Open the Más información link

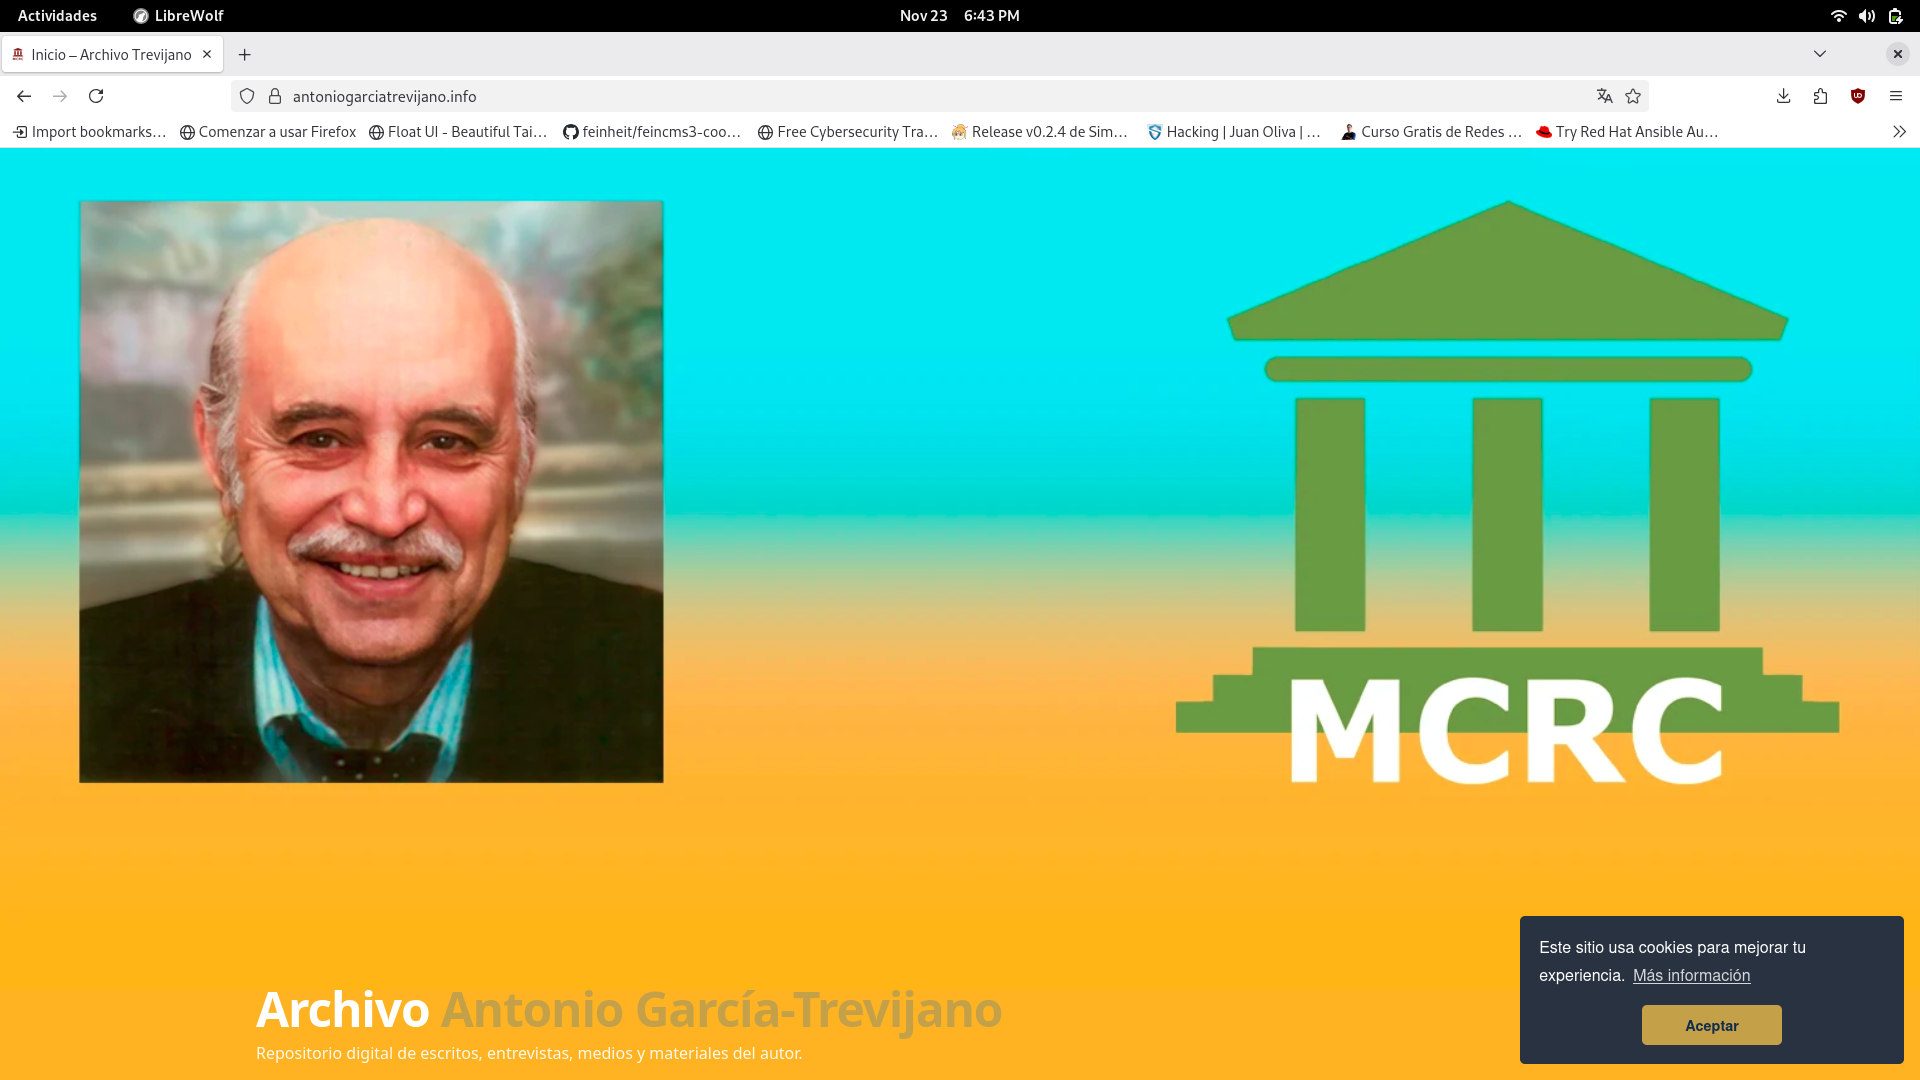(1691, 975)
